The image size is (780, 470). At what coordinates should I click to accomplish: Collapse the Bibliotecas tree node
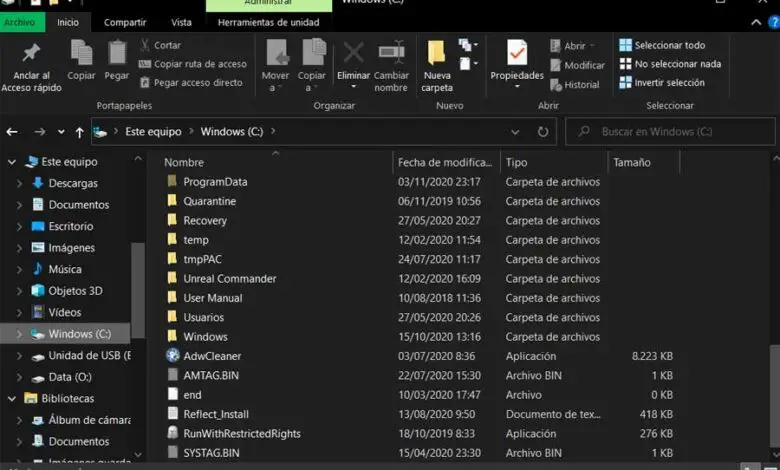pyautogui.click(x=12, y=399)
